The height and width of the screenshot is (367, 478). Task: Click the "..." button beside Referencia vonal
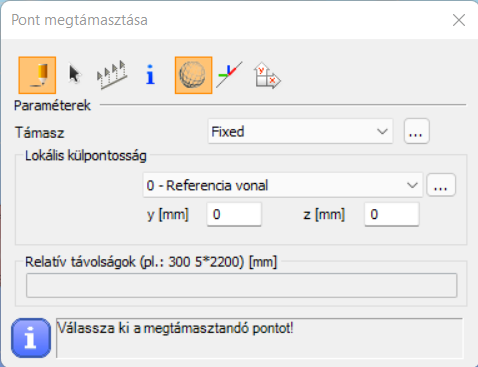click(441, 185)
